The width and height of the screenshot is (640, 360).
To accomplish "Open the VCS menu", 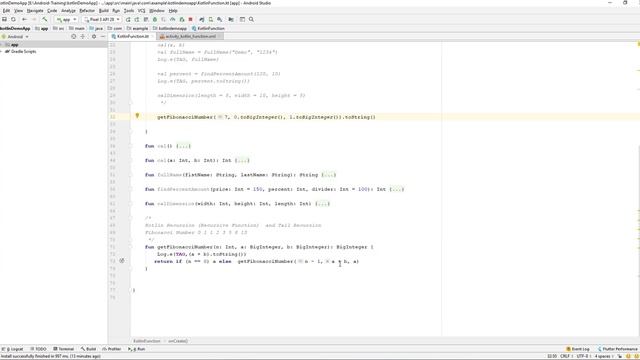I will (142, 11).
